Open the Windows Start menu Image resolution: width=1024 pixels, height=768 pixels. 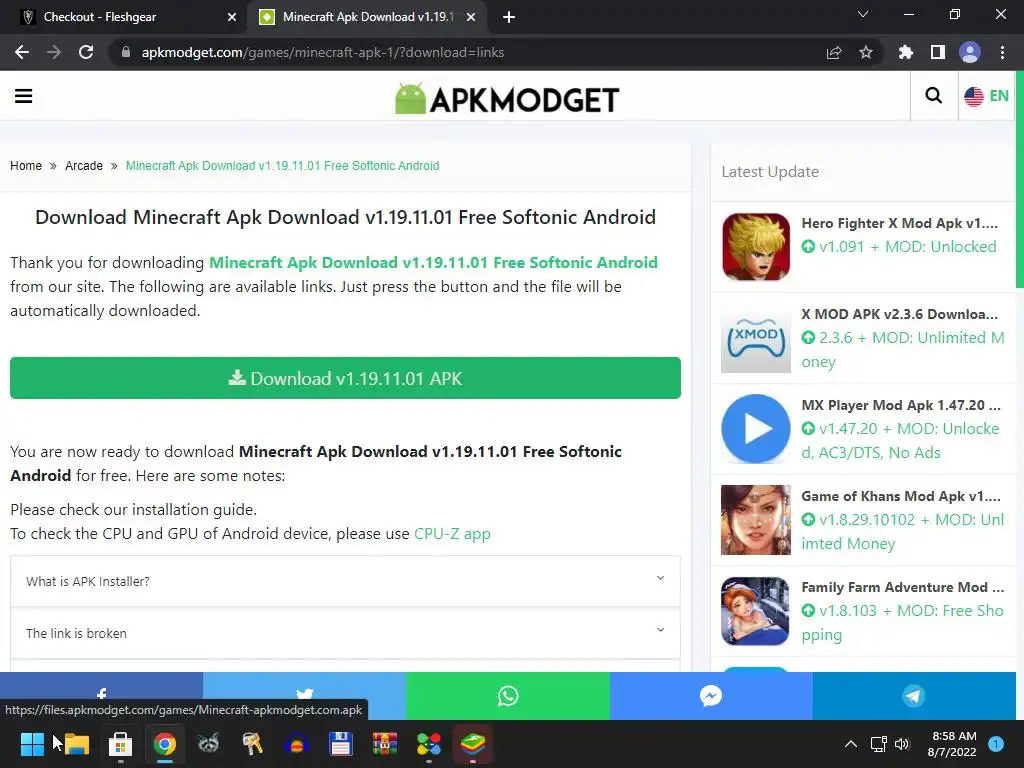click(32, 744)
